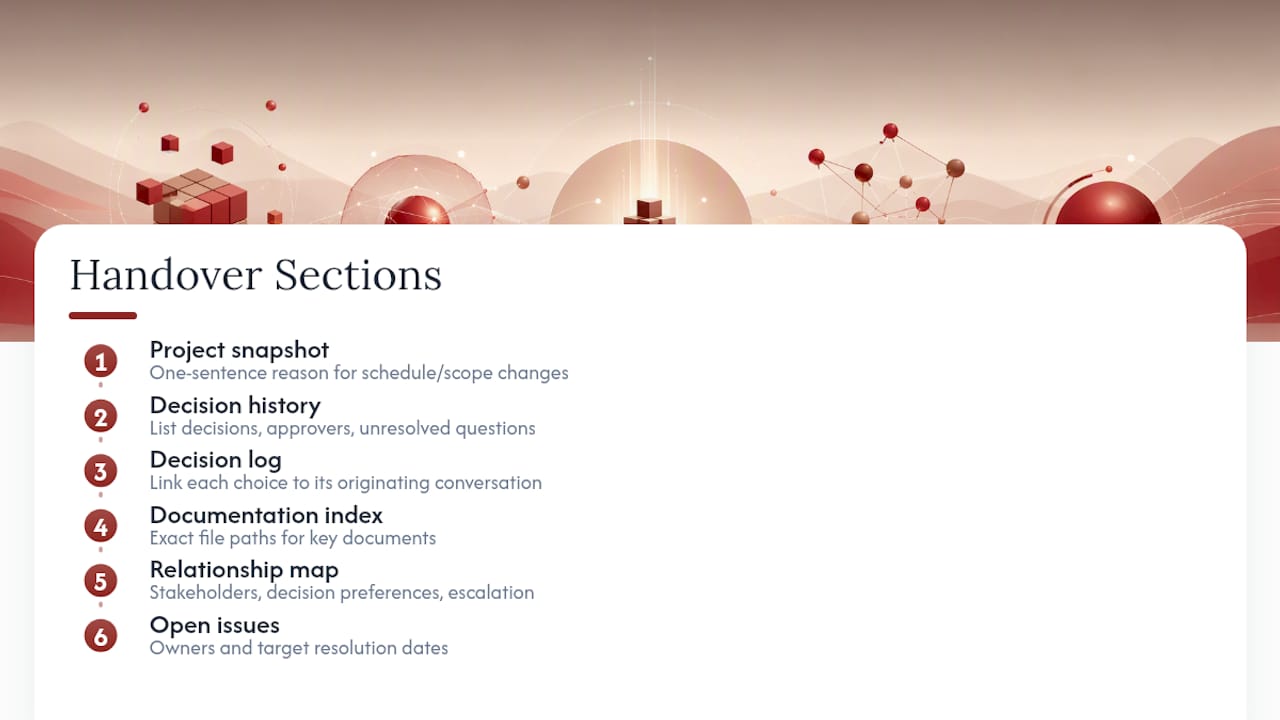Click the number 4 circle badge

pyautogui.click(x=100, y=526)
